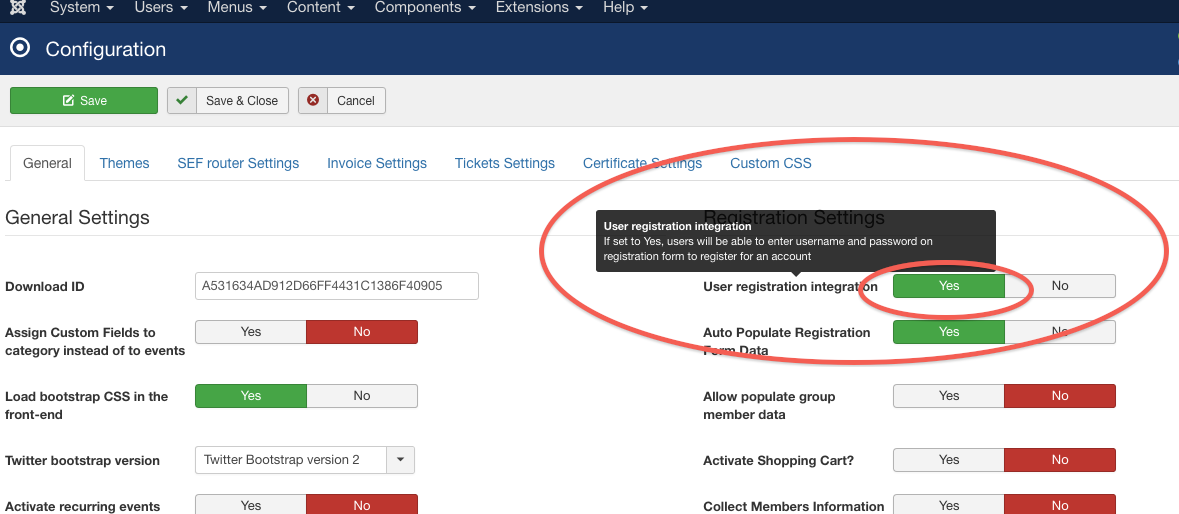Turn on Activate recurring events
This screenshot has width=1179, height=514.
click(x=251, y=506)
